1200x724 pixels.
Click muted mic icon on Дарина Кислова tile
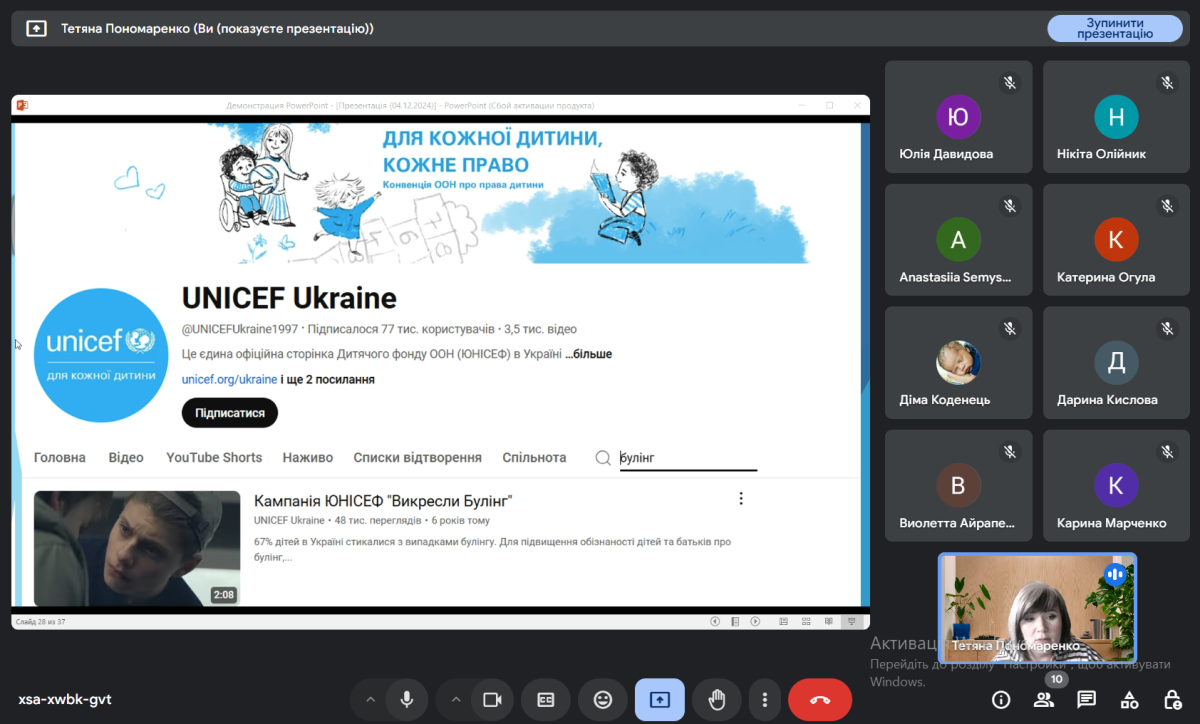coord(1167,328)
